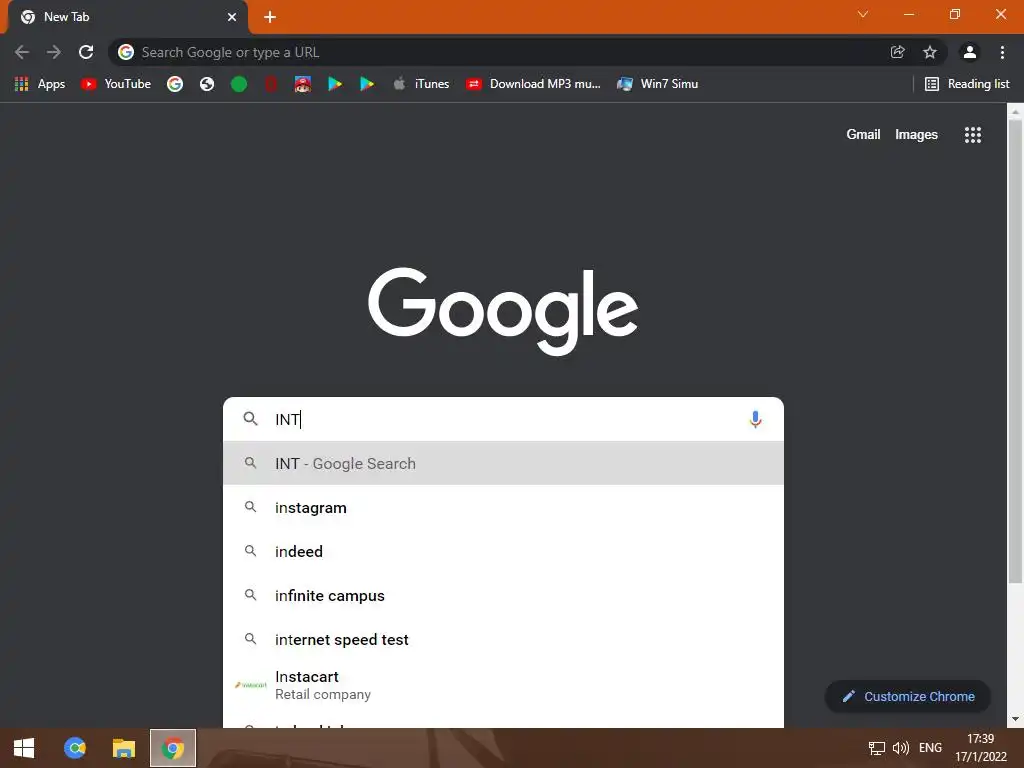Choose the infinite campus suggestion
Viewport: 1024px width, 768px height.
click(x=504, y=596)
